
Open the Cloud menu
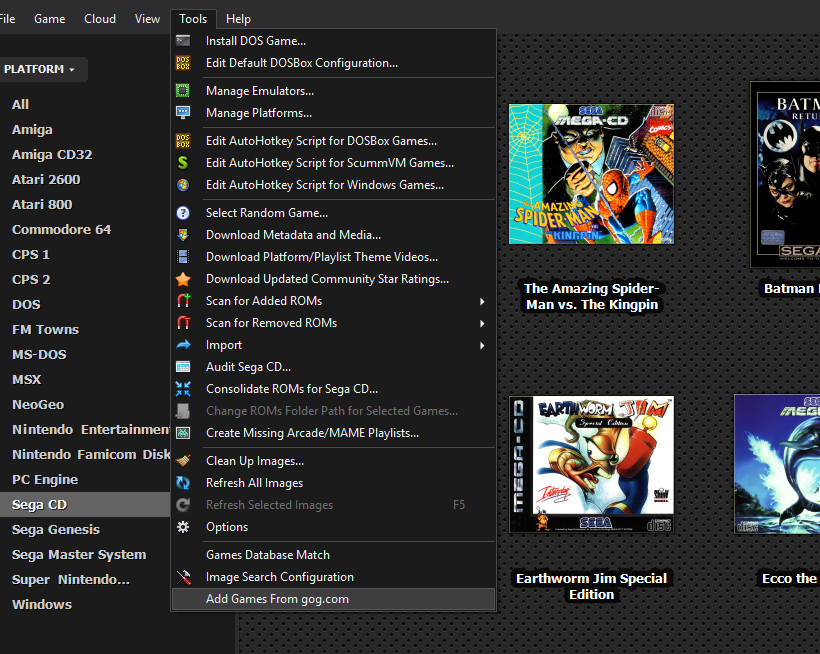point(100,19)
